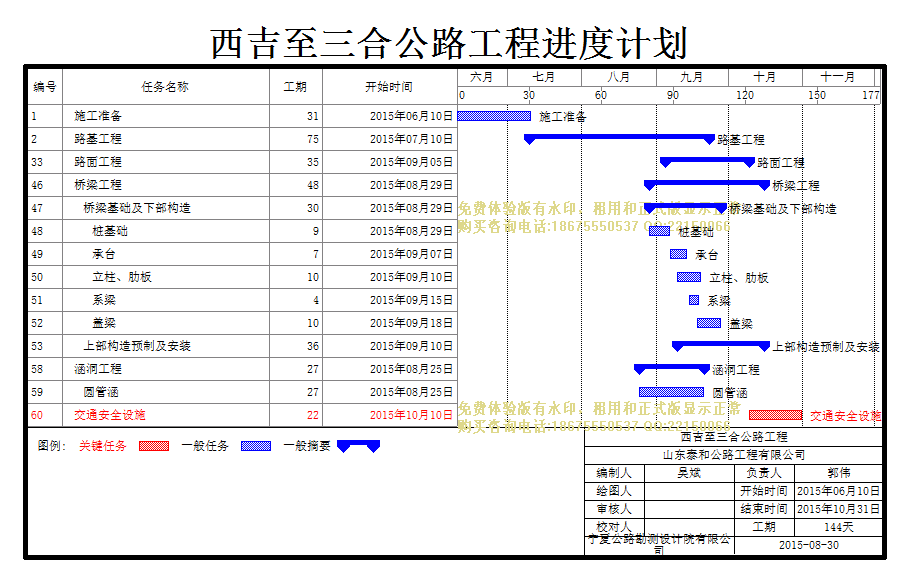Click the 承台 task bar in chart

(x=678, y=254)
